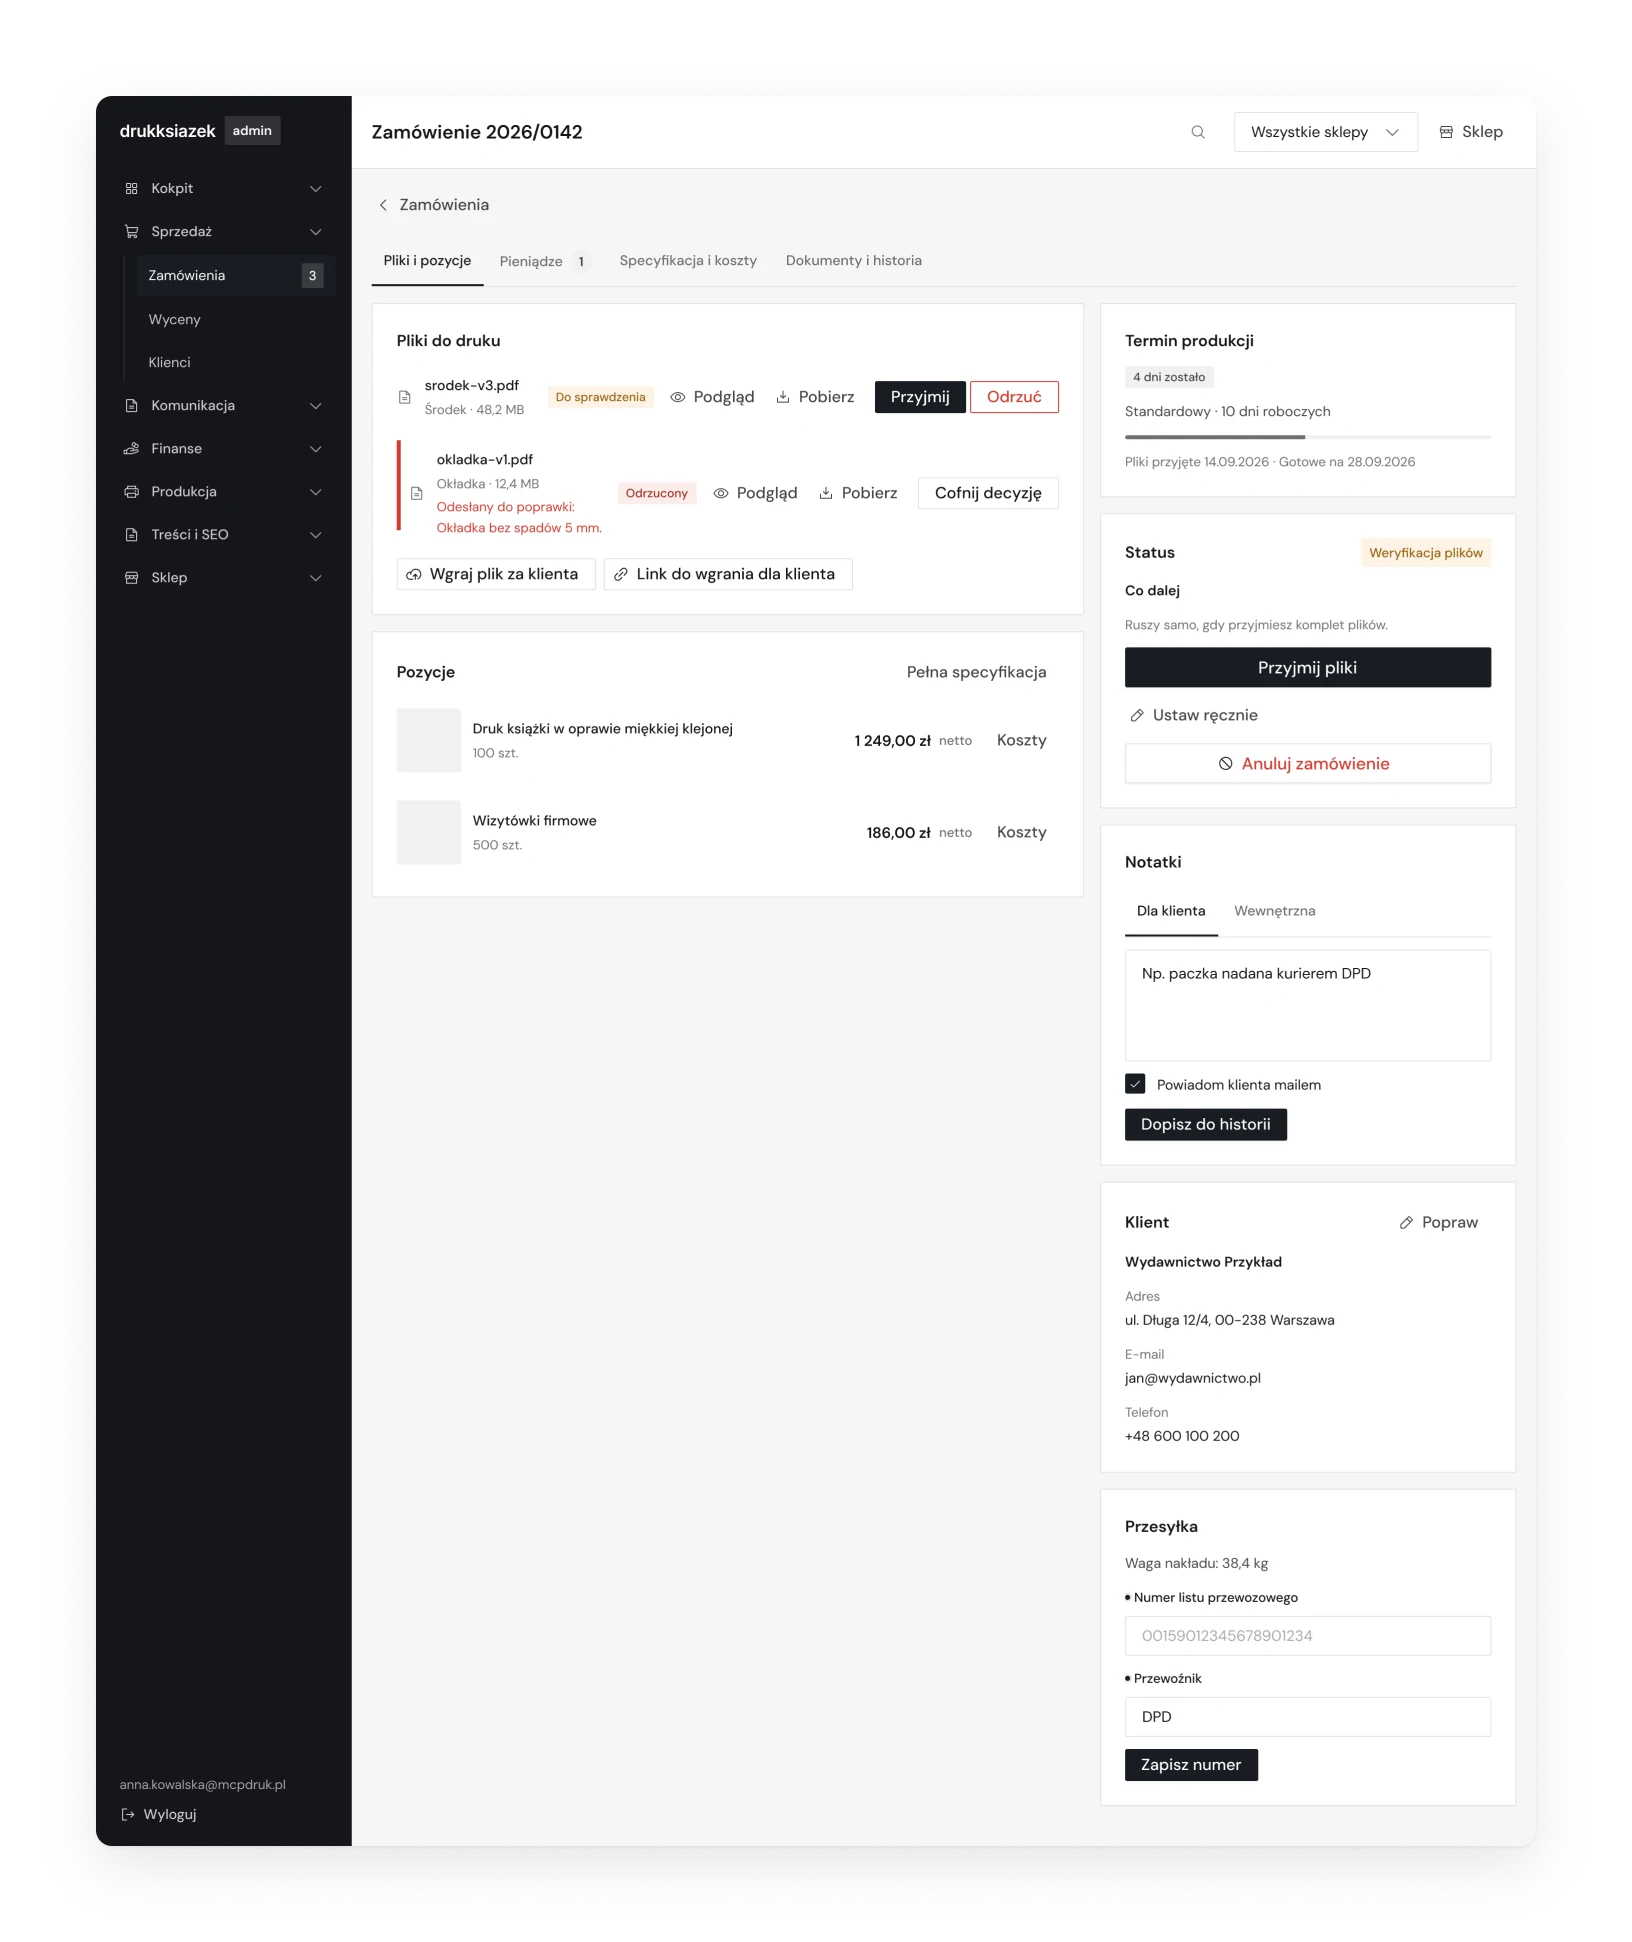
Task: Open the Sklep storefront link icon
Action: 1446,132
